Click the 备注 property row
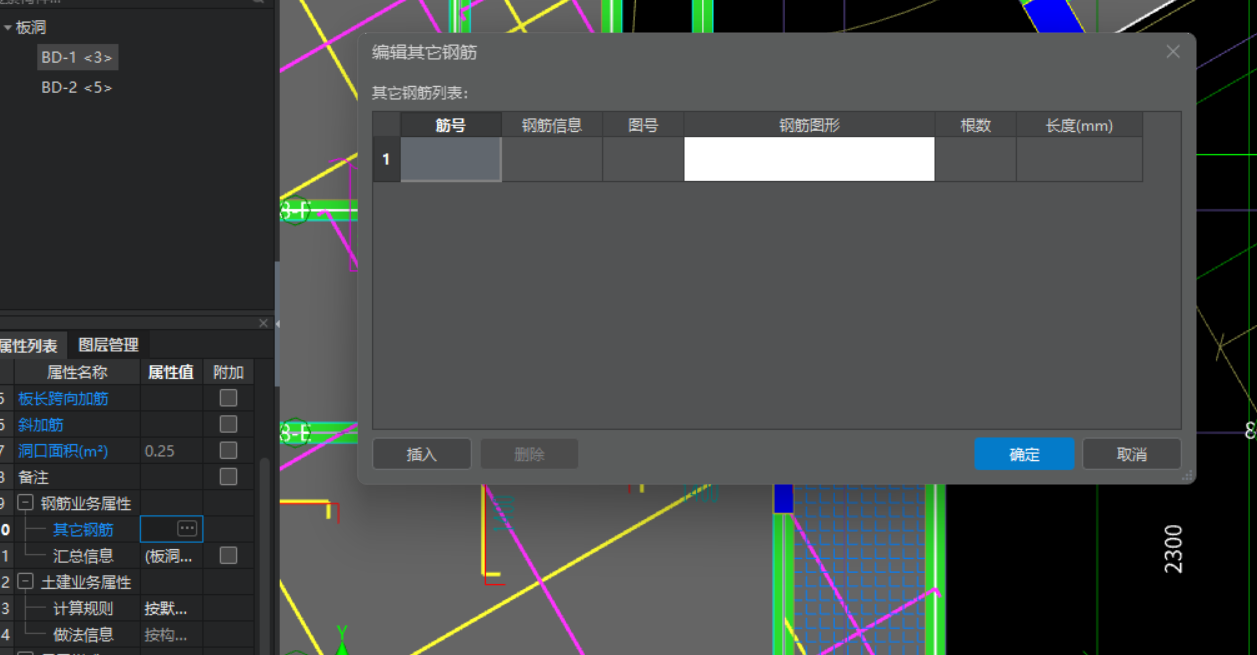Image resolution: width=1257 pixels, height=655 pixels. coord(127,477)
